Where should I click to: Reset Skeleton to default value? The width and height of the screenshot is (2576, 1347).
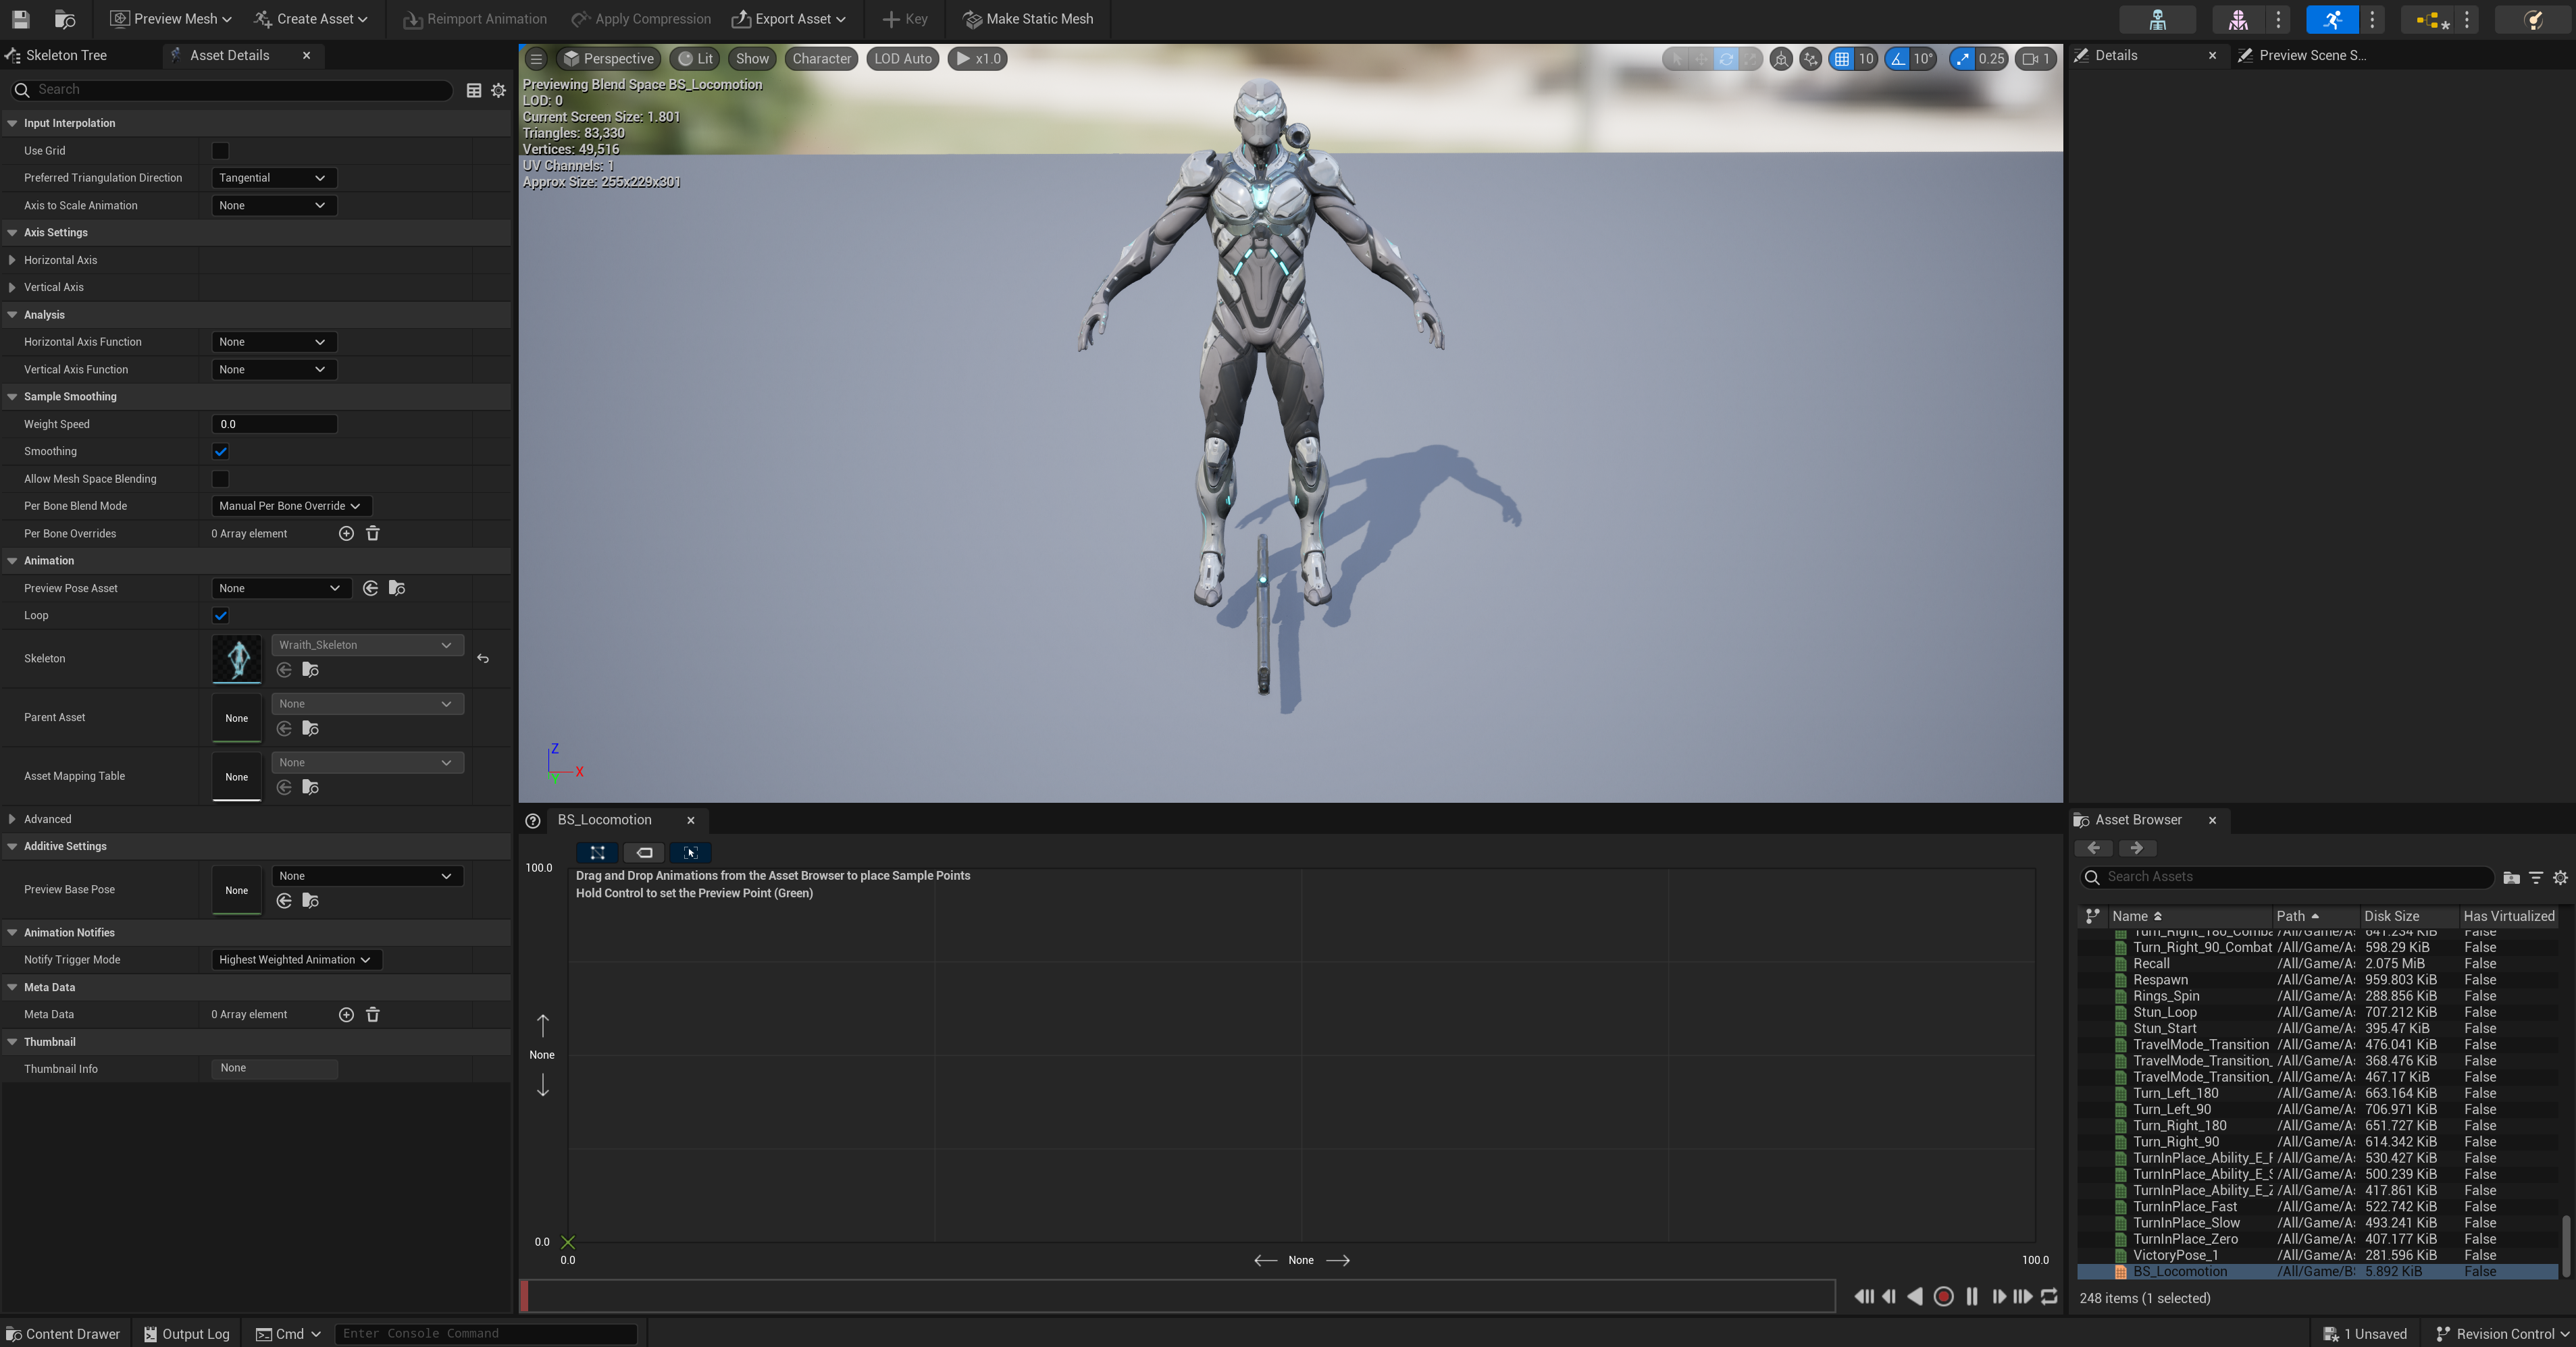[483, 659]
